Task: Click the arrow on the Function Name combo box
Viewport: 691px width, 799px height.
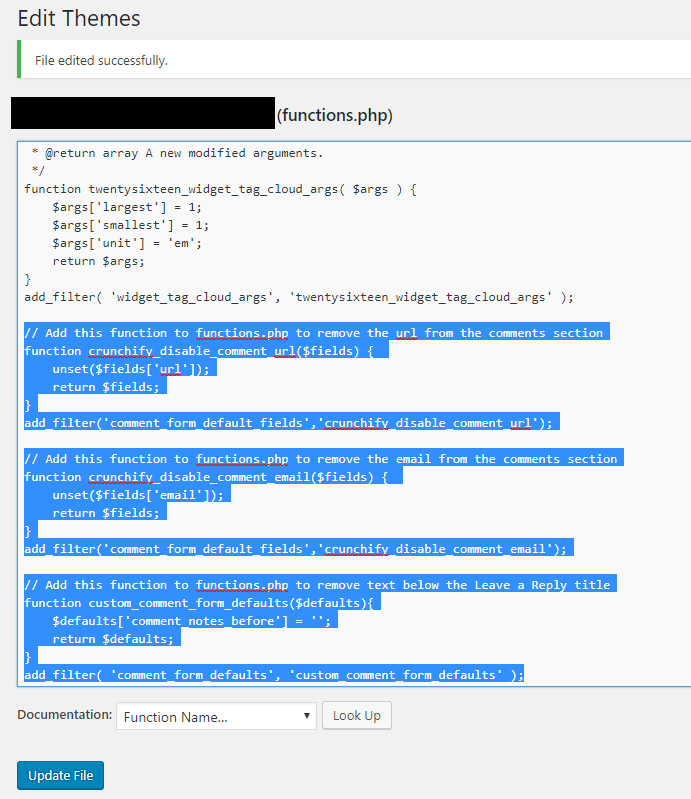Action: point(306,716)
